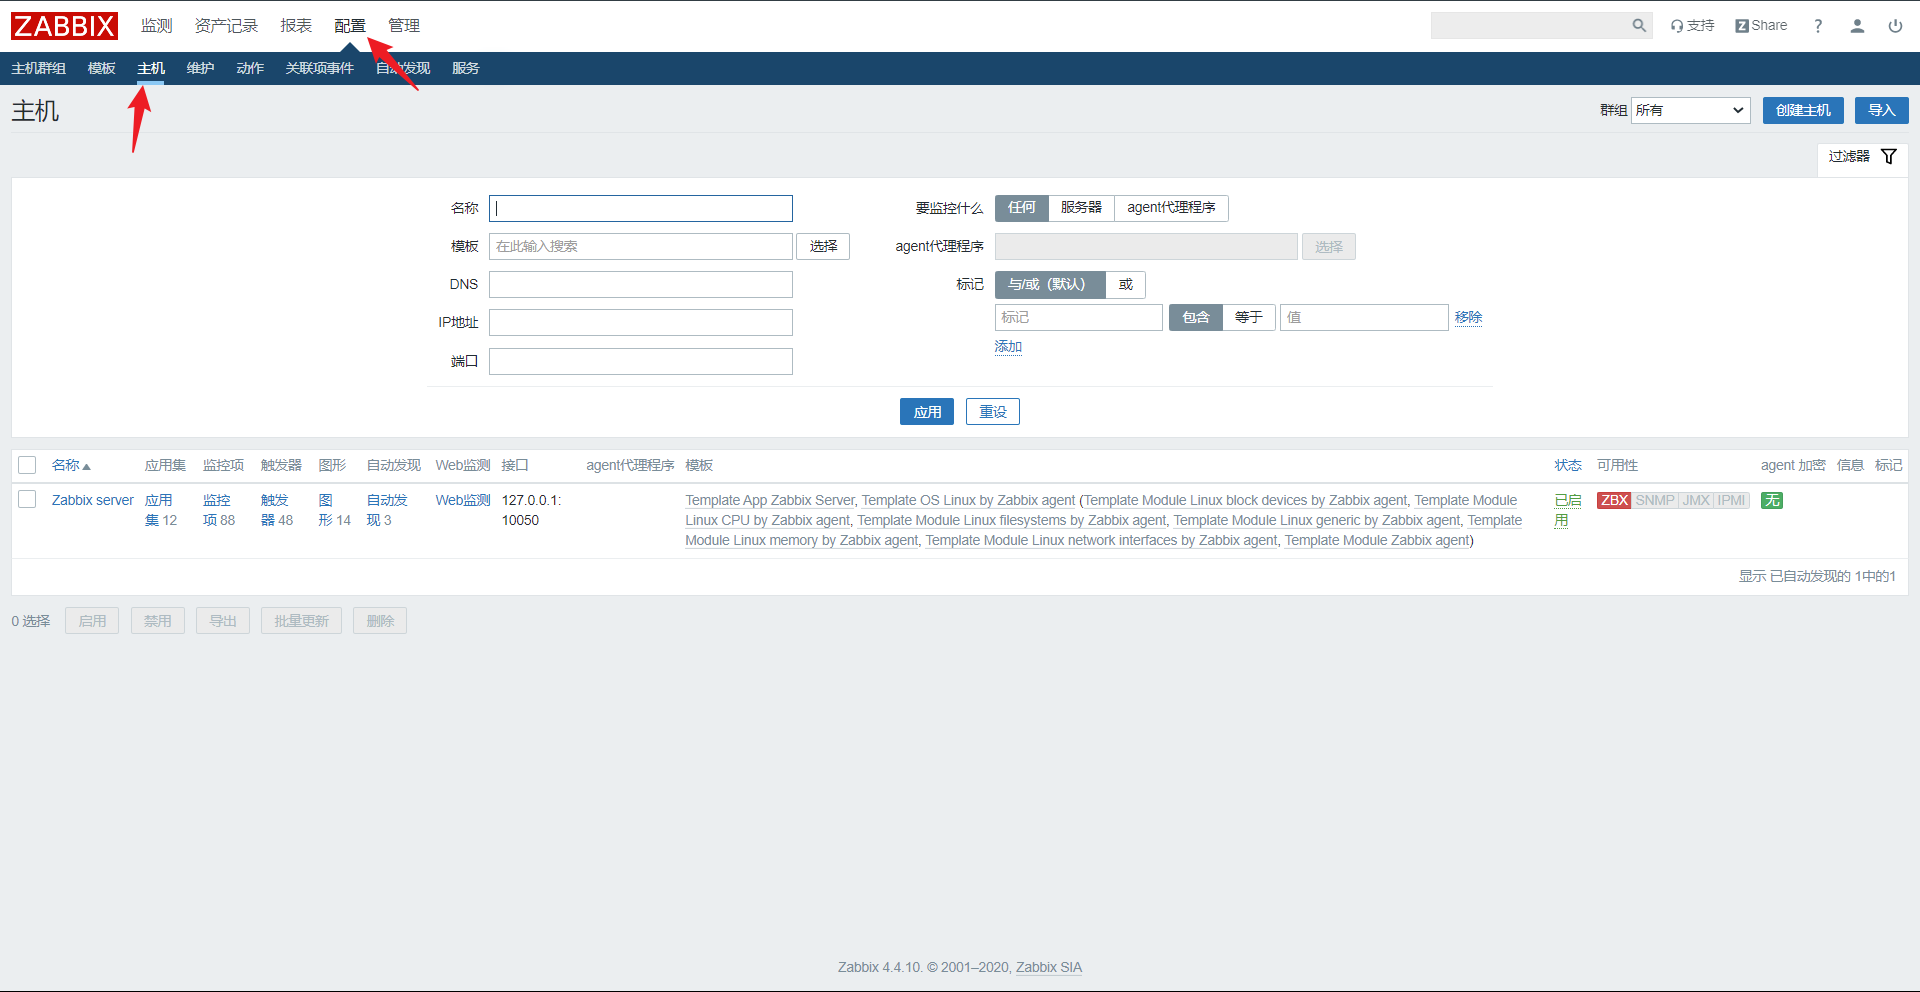Open Web监测 link in host row

coord(463,501)
